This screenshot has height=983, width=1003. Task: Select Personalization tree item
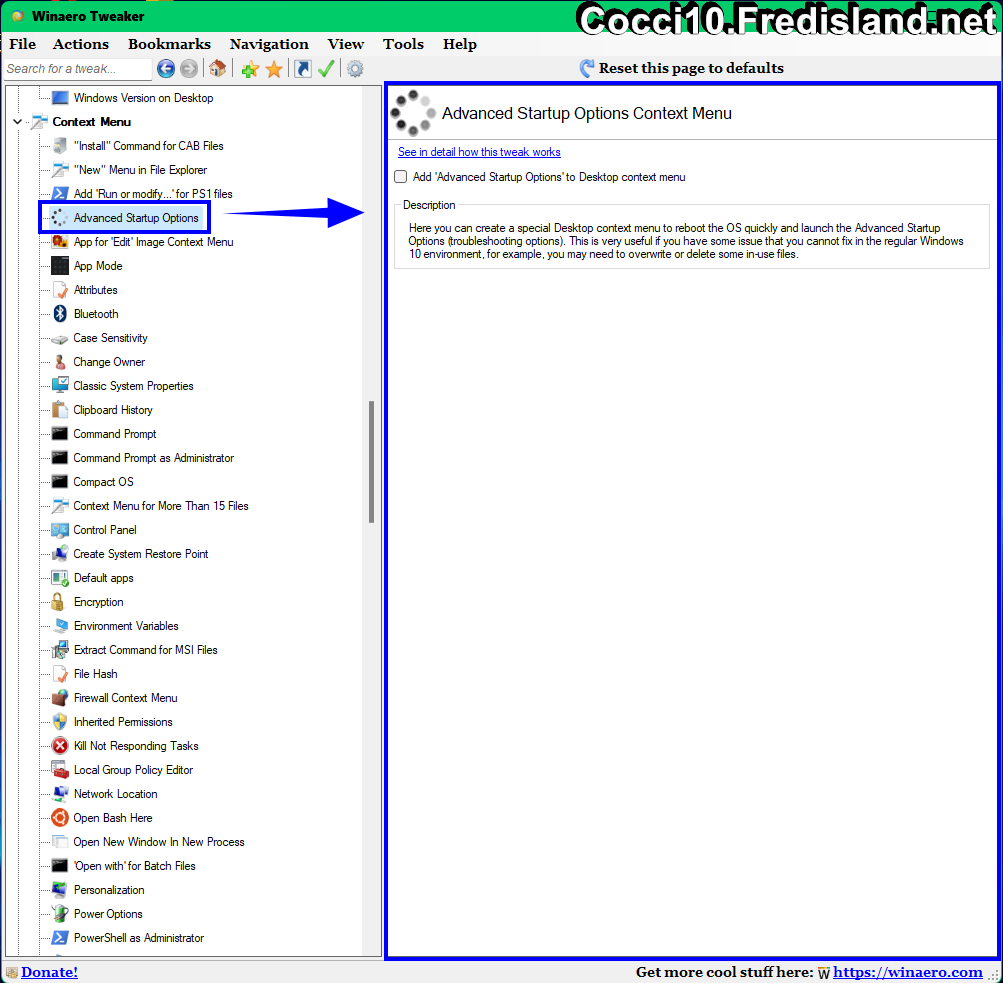point(109,890)
